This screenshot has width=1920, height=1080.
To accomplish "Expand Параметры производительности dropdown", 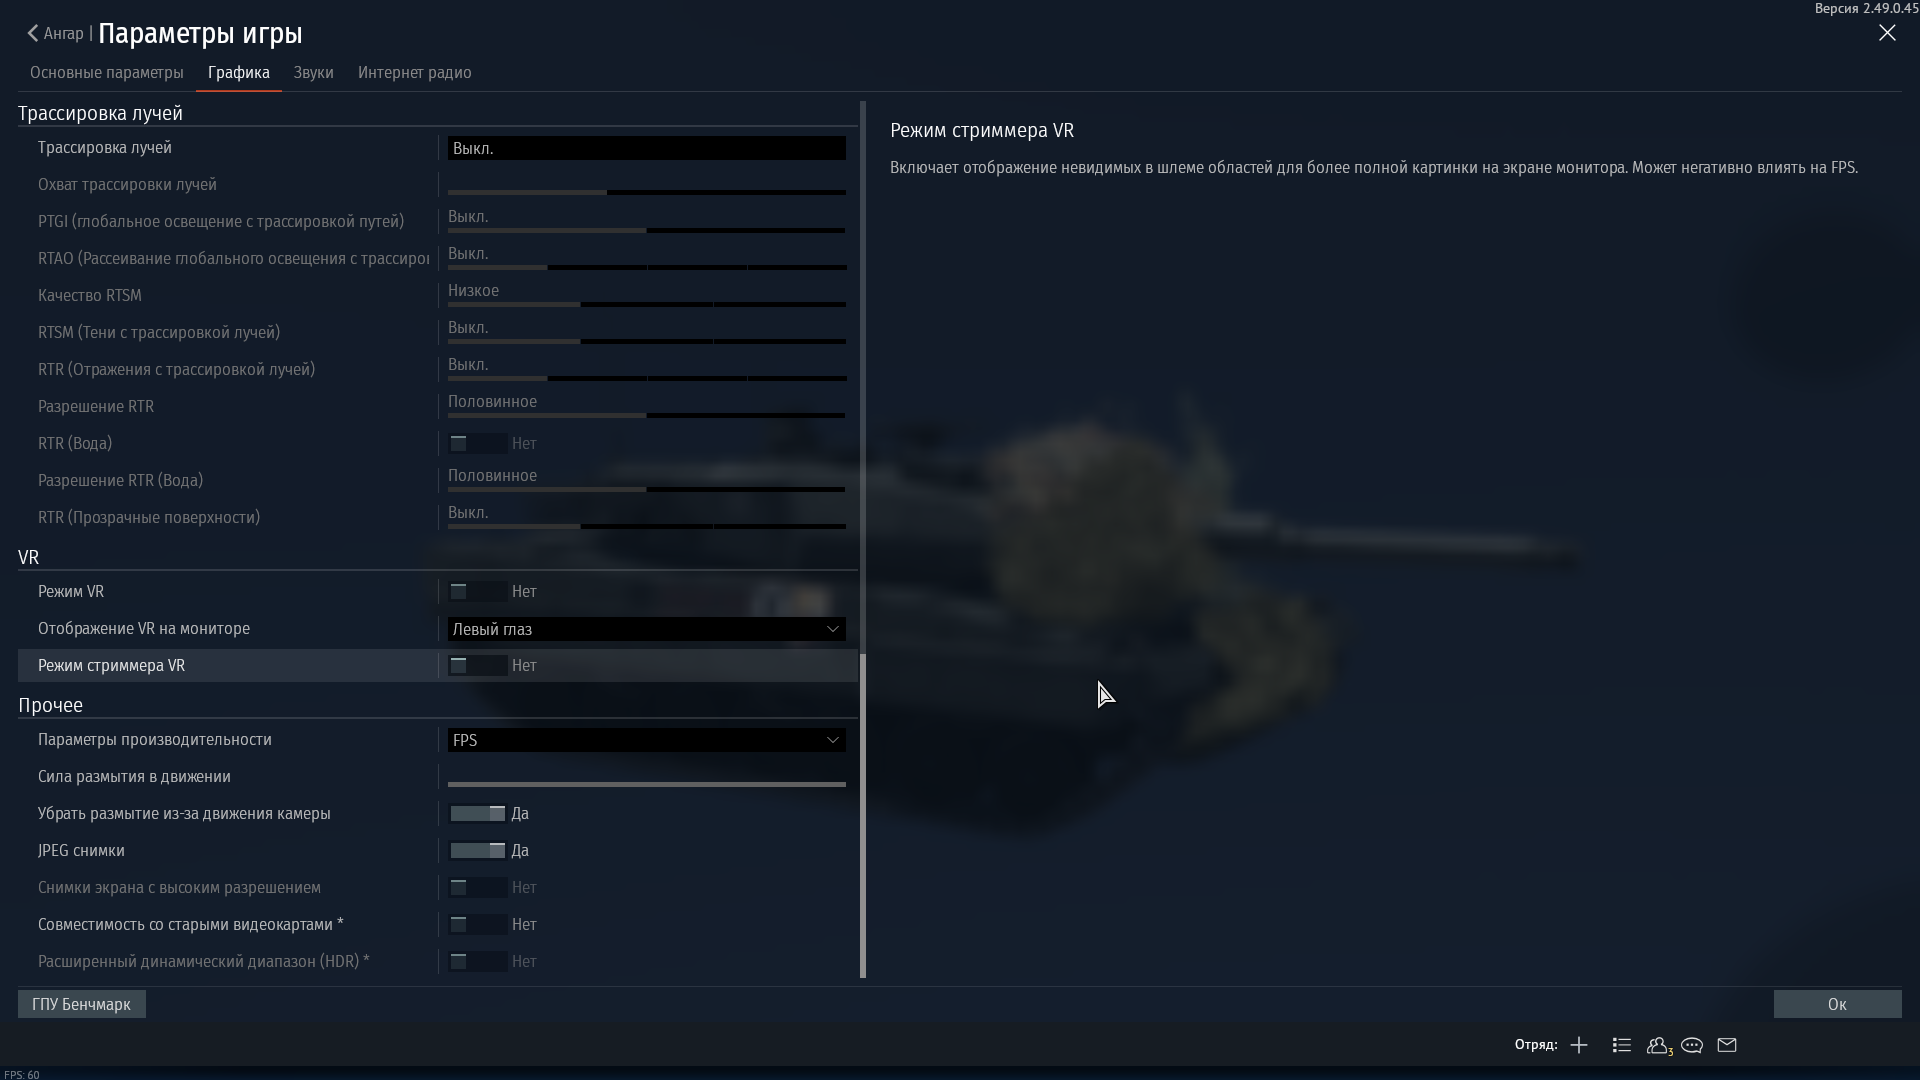I will 646,740.
